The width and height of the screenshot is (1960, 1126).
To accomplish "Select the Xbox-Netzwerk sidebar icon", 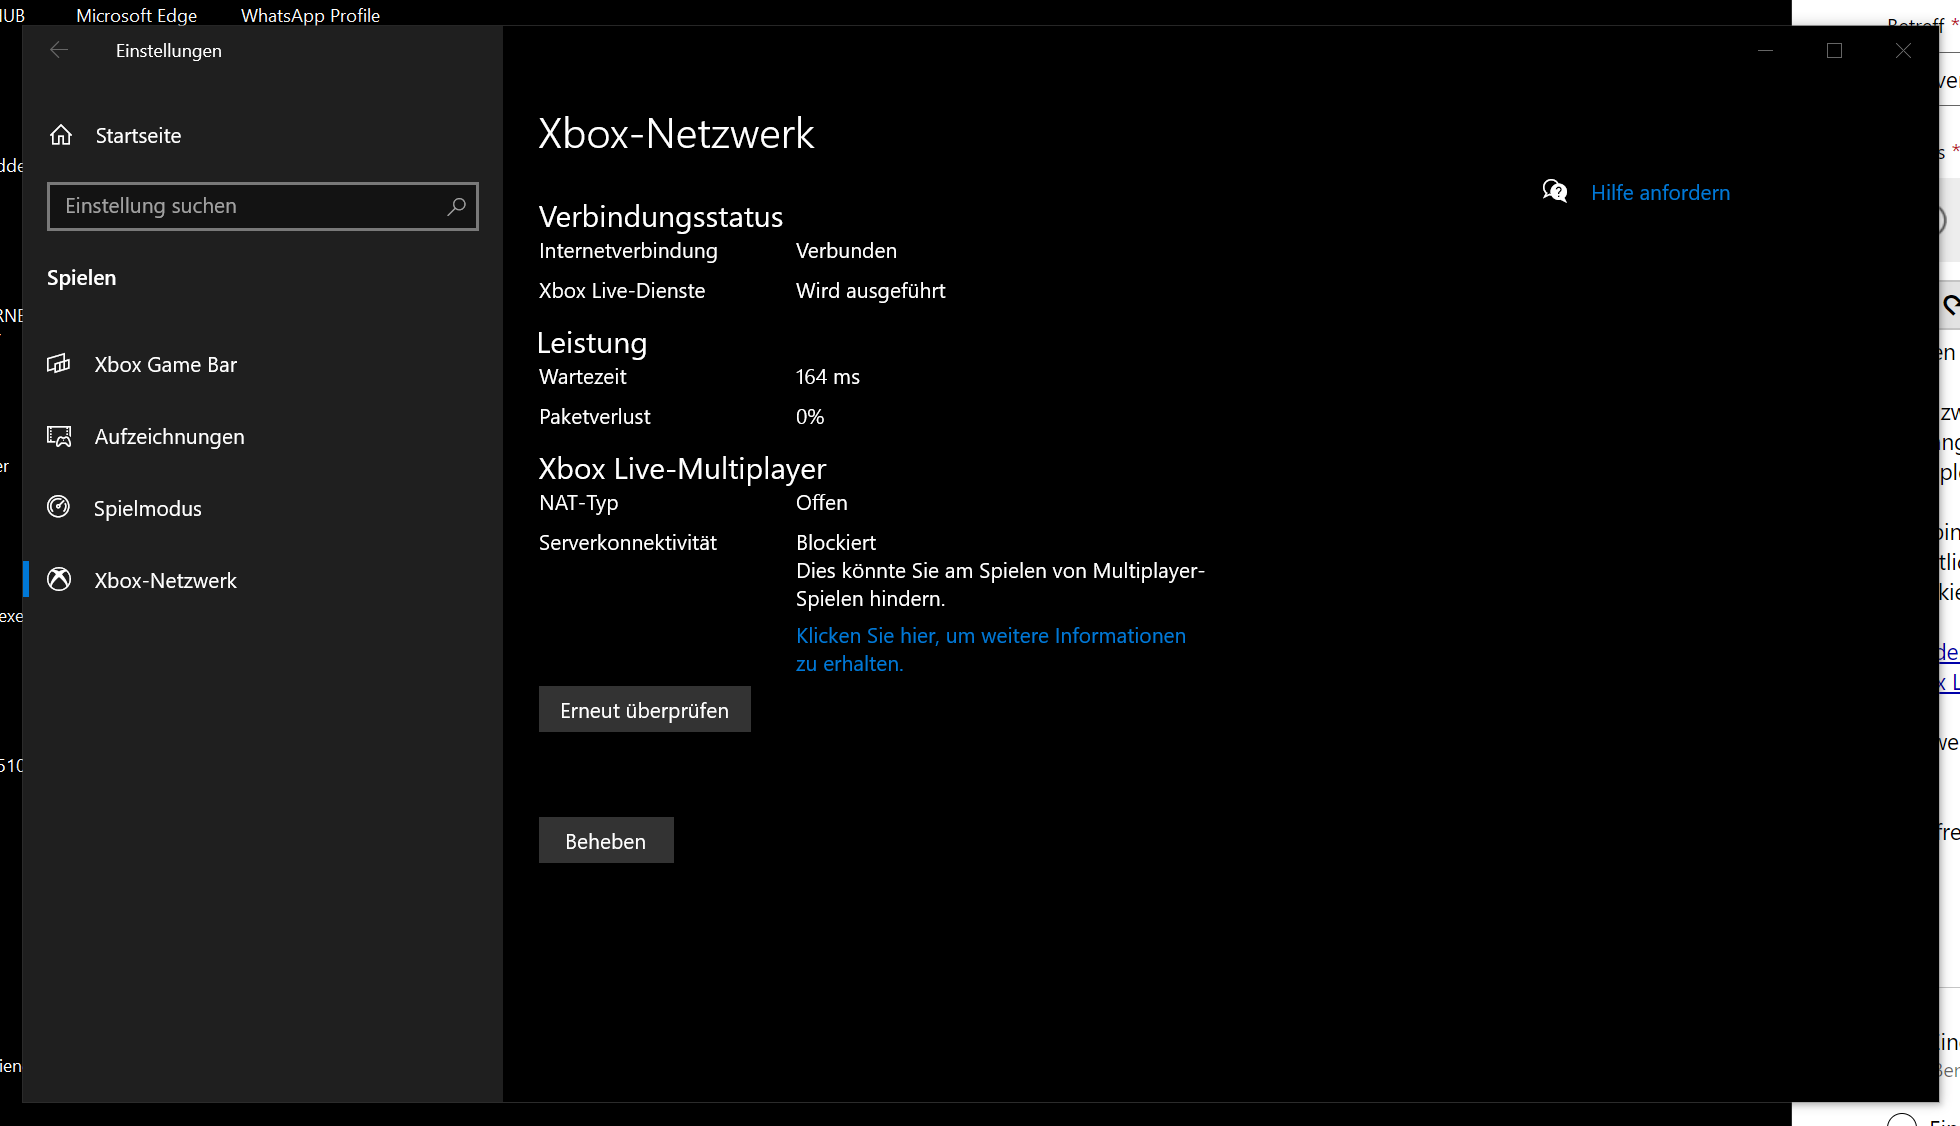I will [59, 579].
